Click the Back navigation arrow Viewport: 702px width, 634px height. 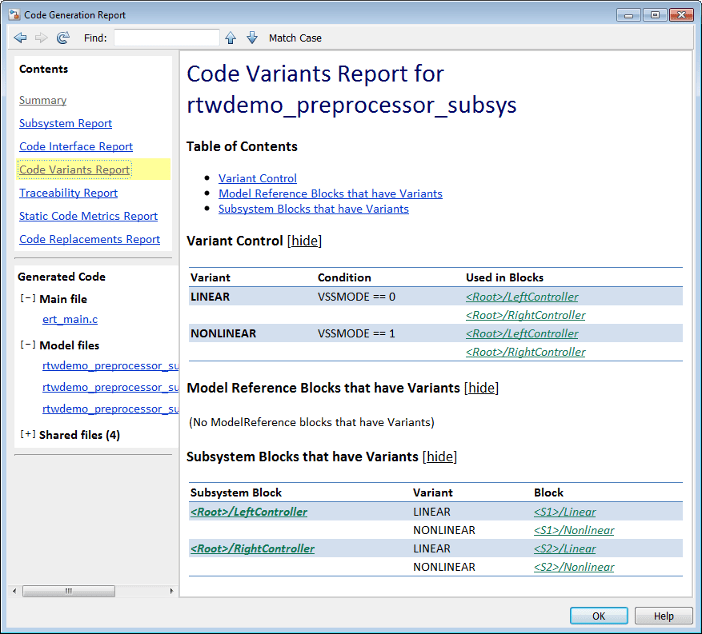pos(21,38)
